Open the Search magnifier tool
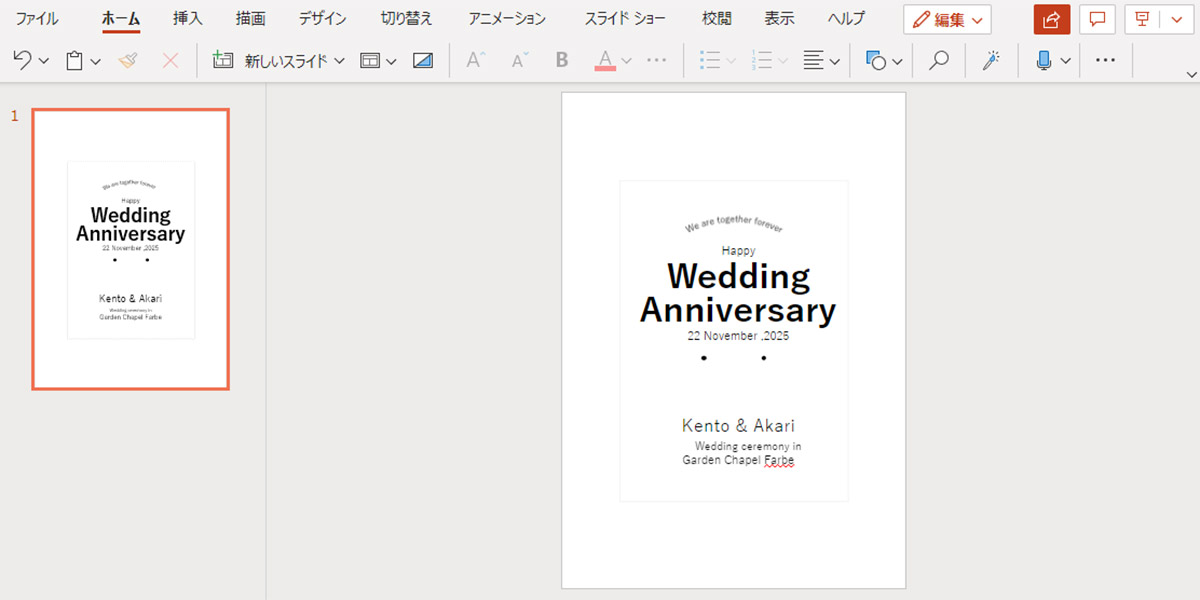The image size is (1200, 600). click(938, 61)
